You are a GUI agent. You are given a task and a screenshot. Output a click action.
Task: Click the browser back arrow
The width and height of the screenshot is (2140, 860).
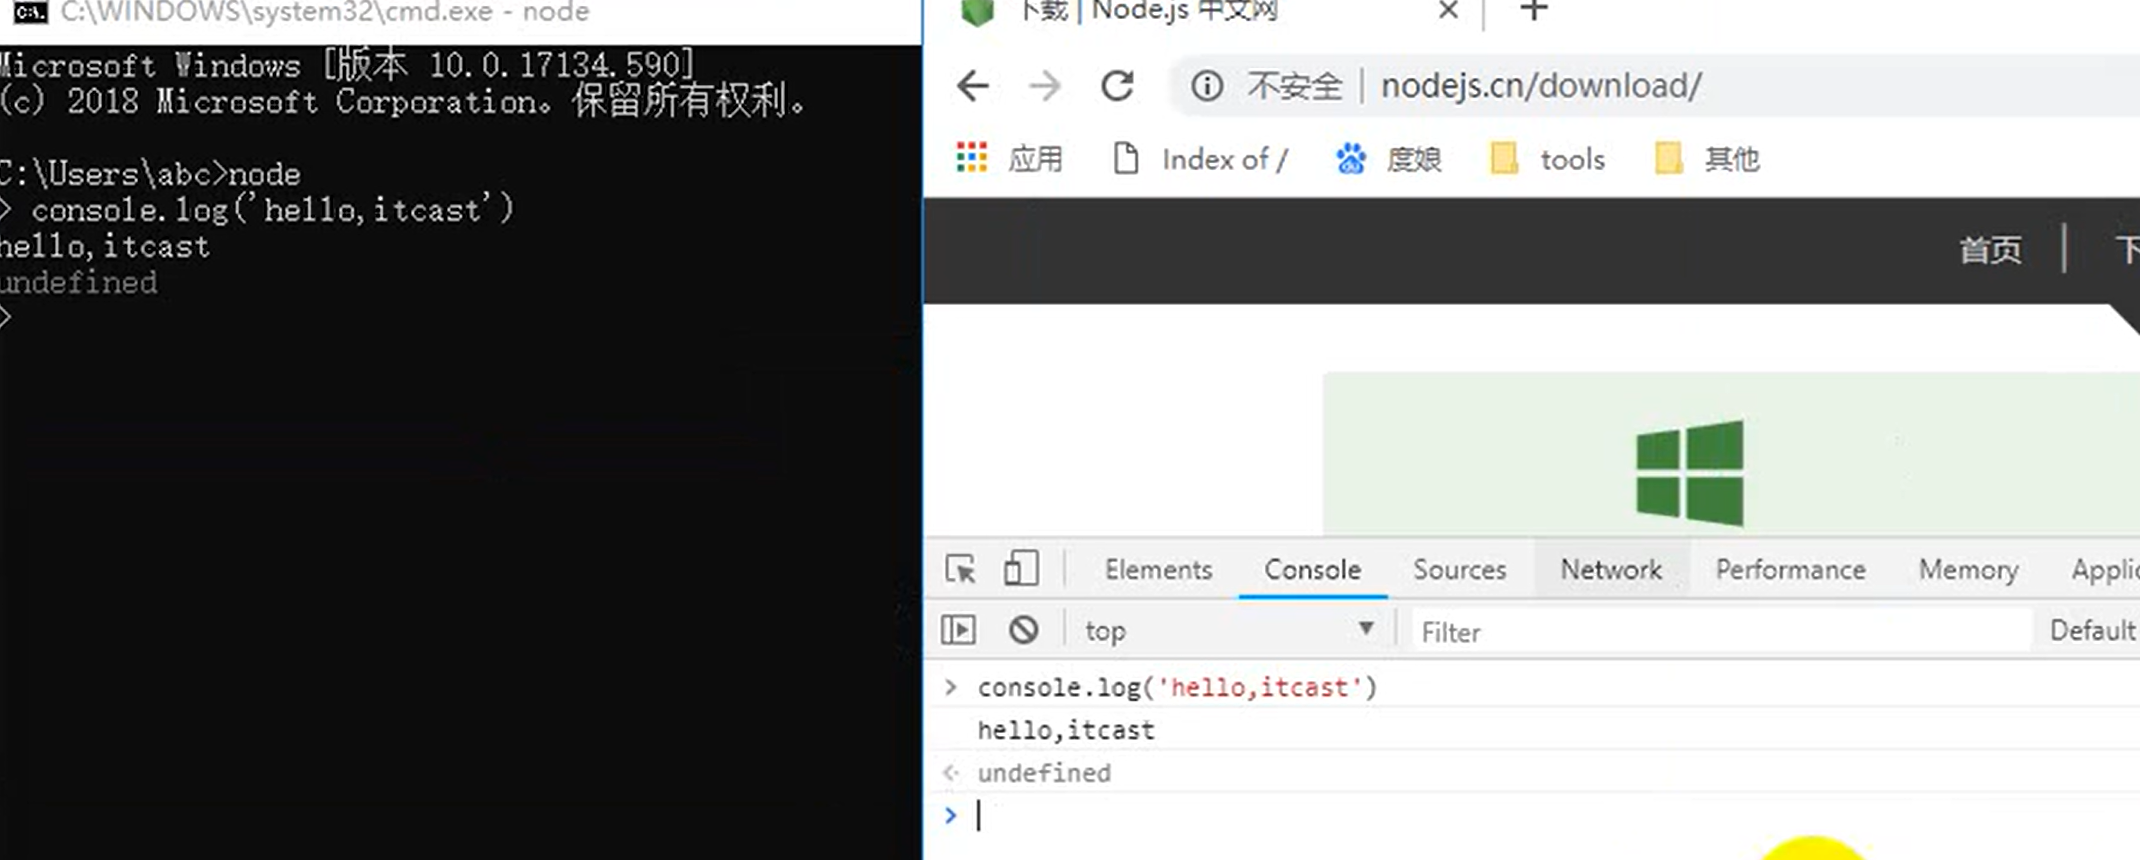(x=972, y=86)
